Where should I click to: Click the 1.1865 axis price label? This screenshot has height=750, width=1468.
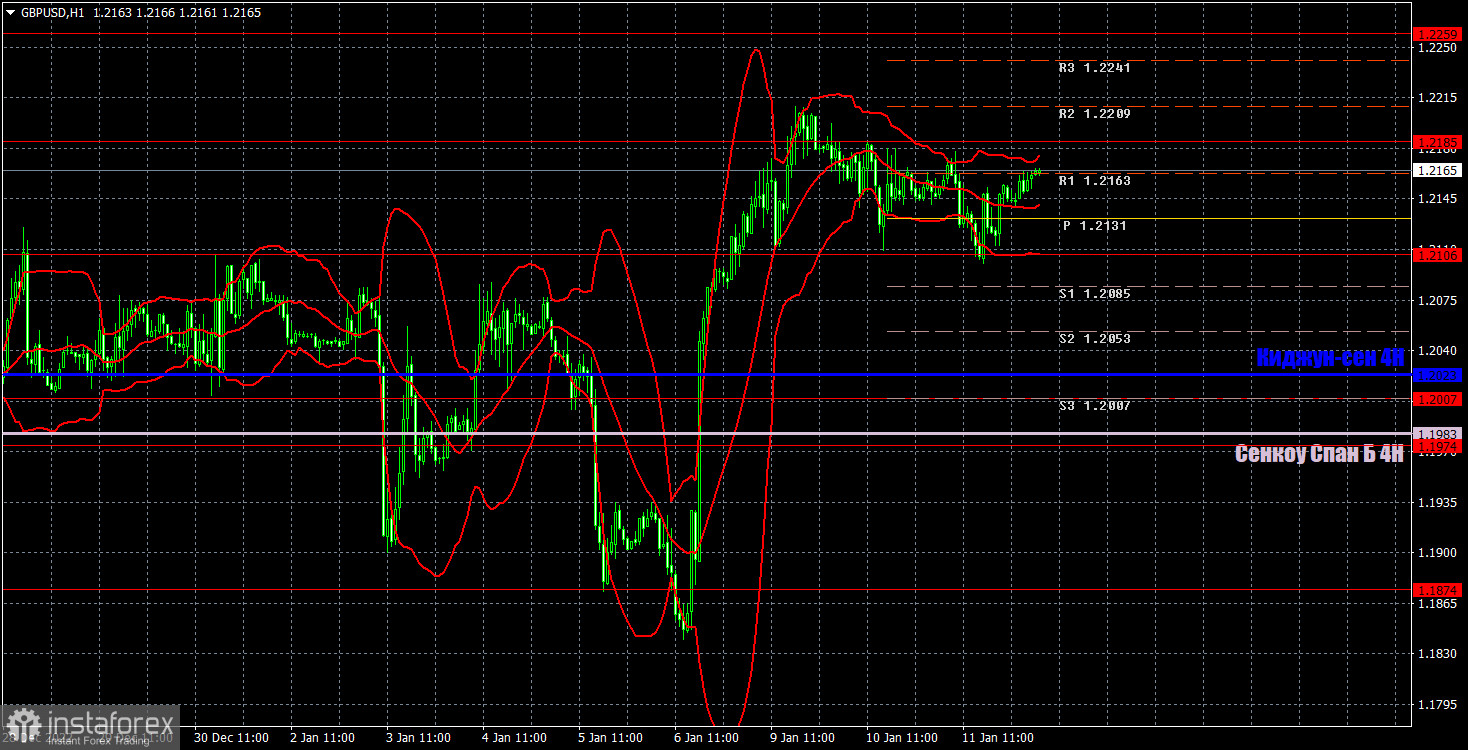pyautogui.click(x=1439, y=604)
